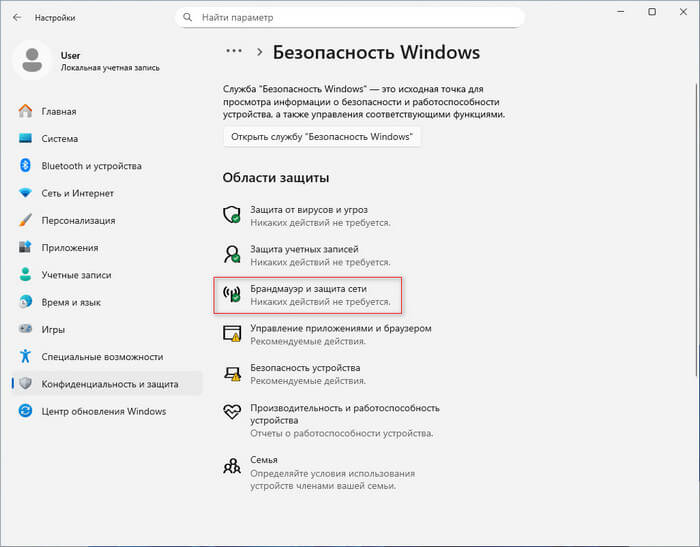The width and height of the screenshot is (700, 547).
Task: Open Сеть и Интернет section
Action: pyautogui.click(x=77, y=193)
